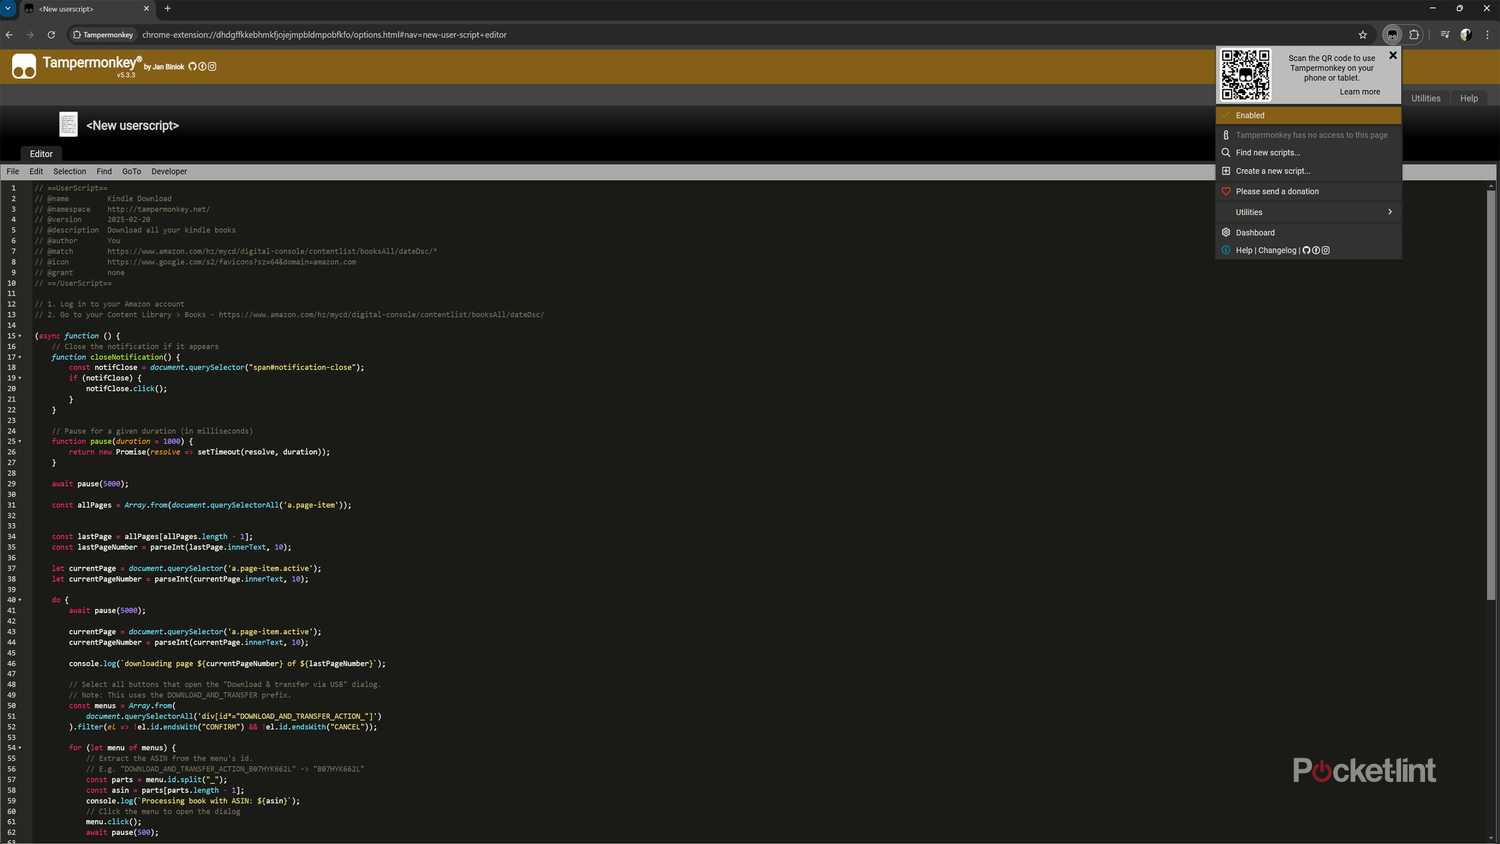Toggle the Enabled option in the popup
This screenshot has width=1500, height=844.
click(1308, 115)
